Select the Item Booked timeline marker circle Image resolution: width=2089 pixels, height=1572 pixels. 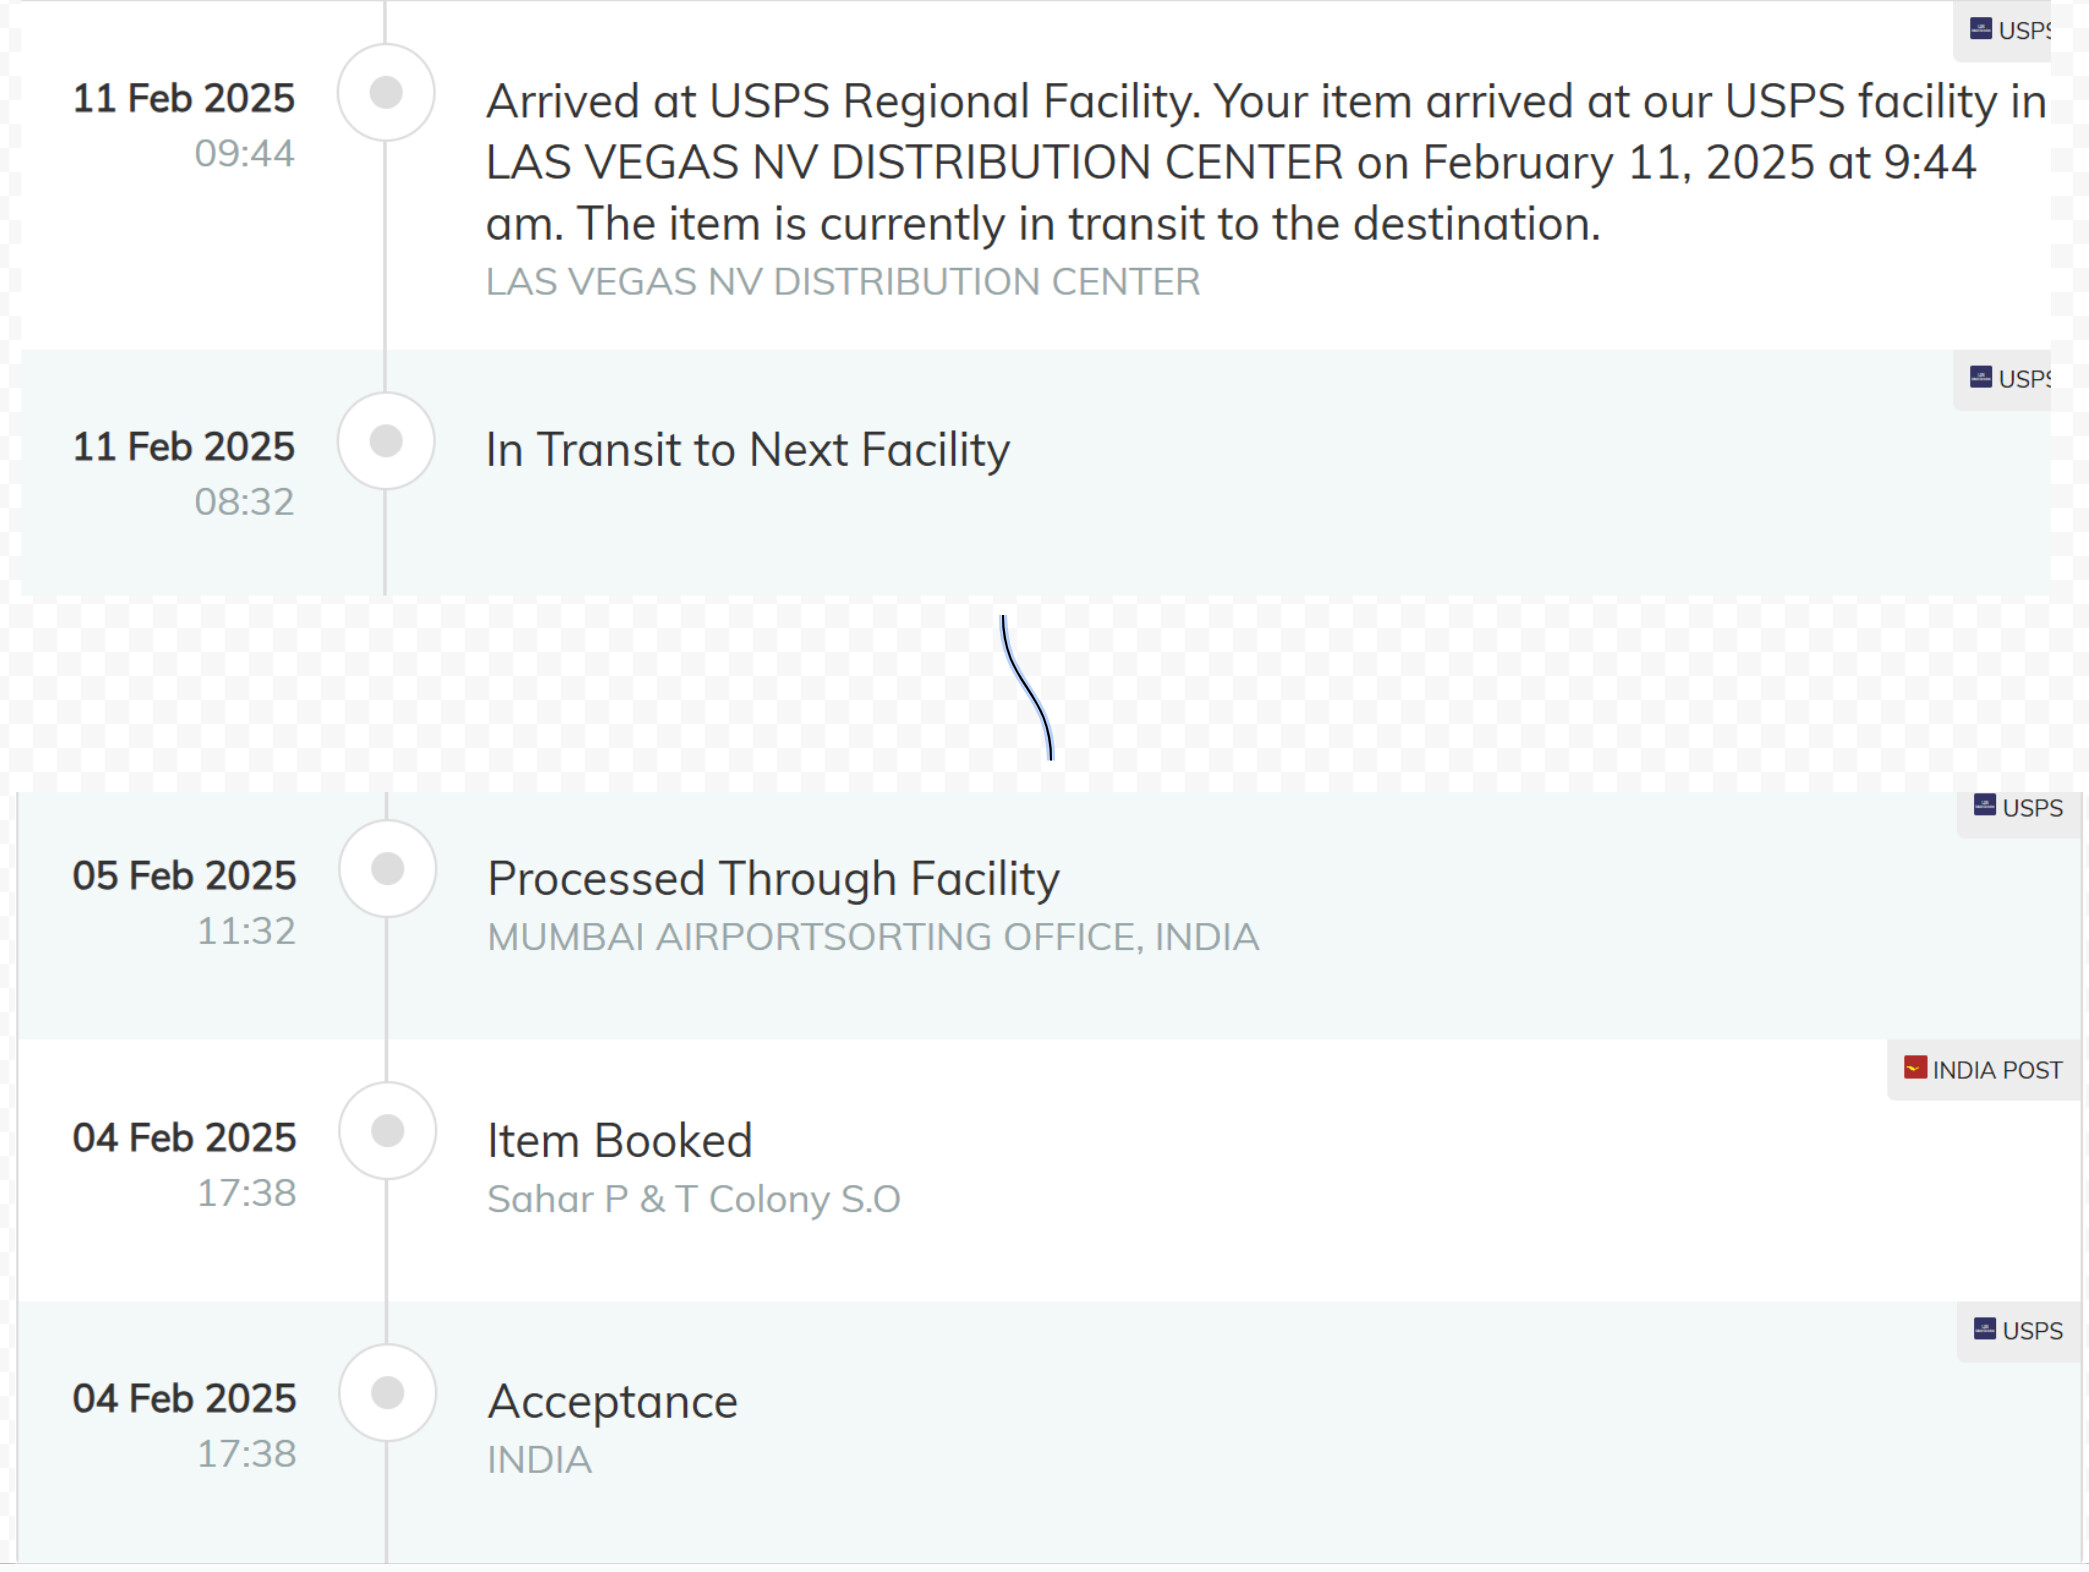[x=388, y=1131]
